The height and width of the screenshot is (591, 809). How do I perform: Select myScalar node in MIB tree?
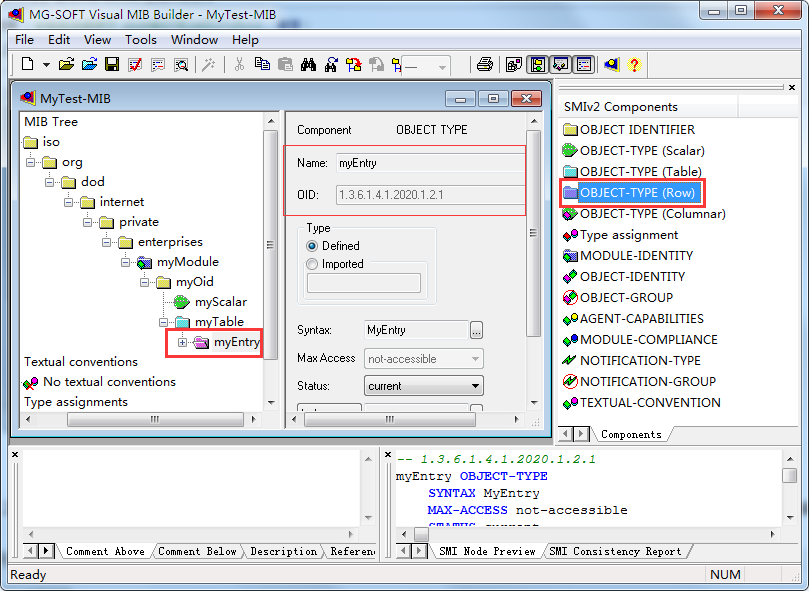(x=220, y=301)
